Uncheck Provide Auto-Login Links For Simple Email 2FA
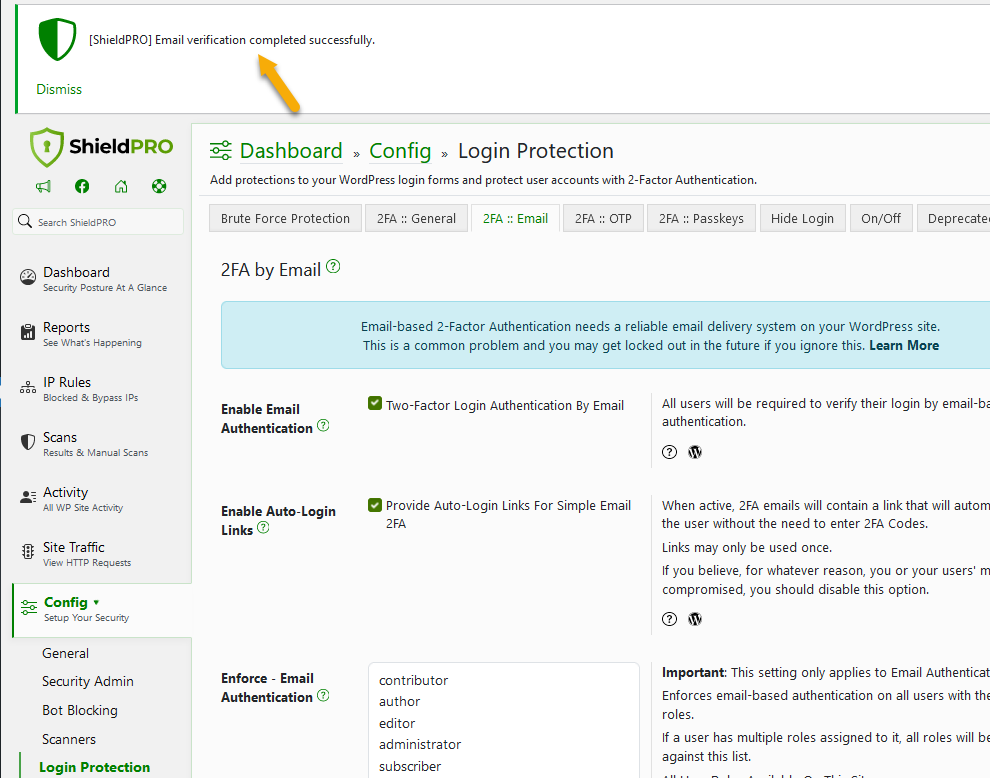The height and width of the screenshot is (778, 990). pos(374,505)
